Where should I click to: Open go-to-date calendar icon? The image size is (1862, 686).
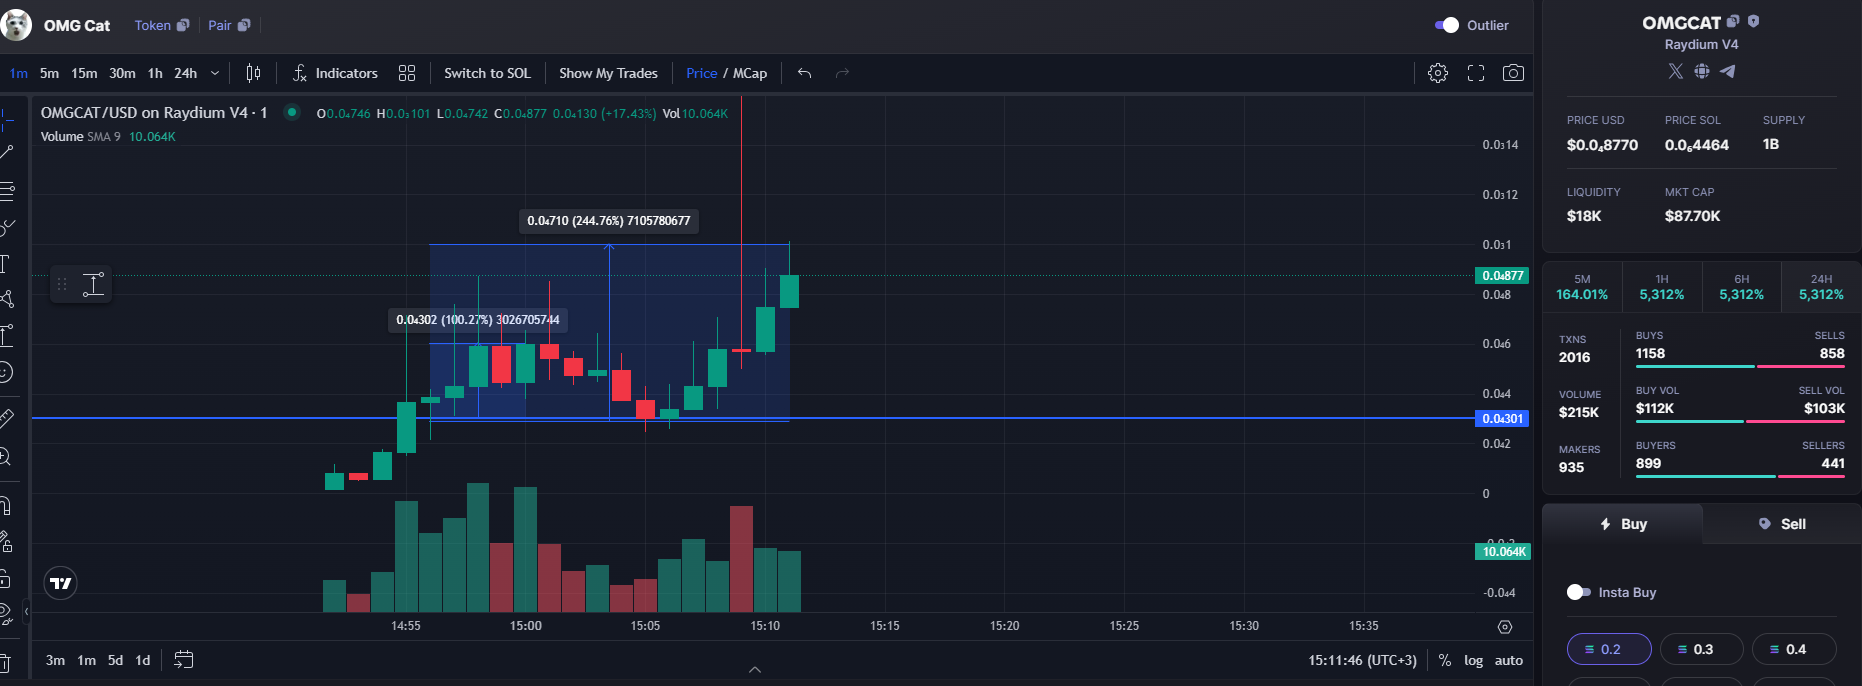[184, 660]
